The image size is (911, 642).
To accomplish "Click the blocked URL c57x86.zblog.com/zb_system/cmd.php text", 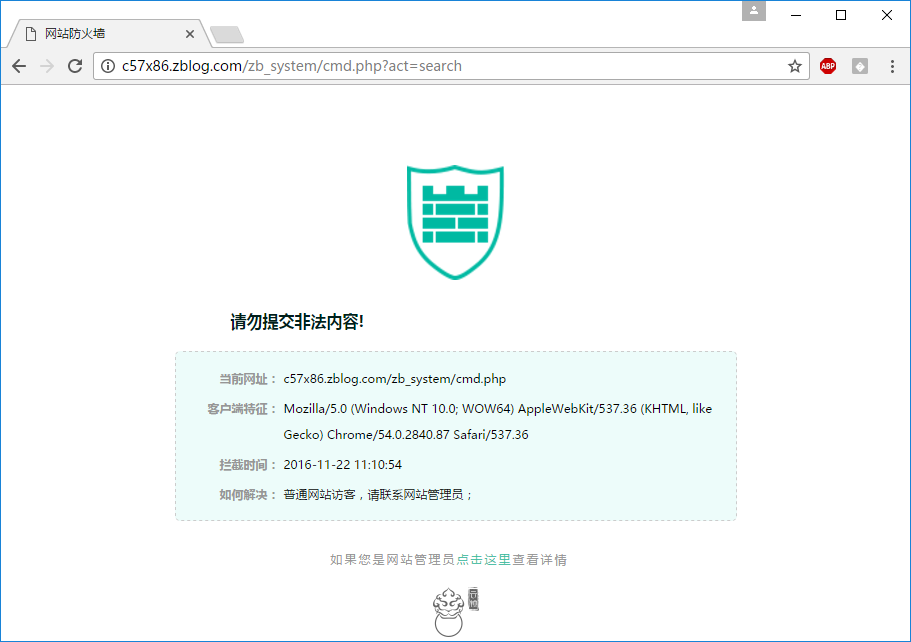I will [x=394, y=379].
